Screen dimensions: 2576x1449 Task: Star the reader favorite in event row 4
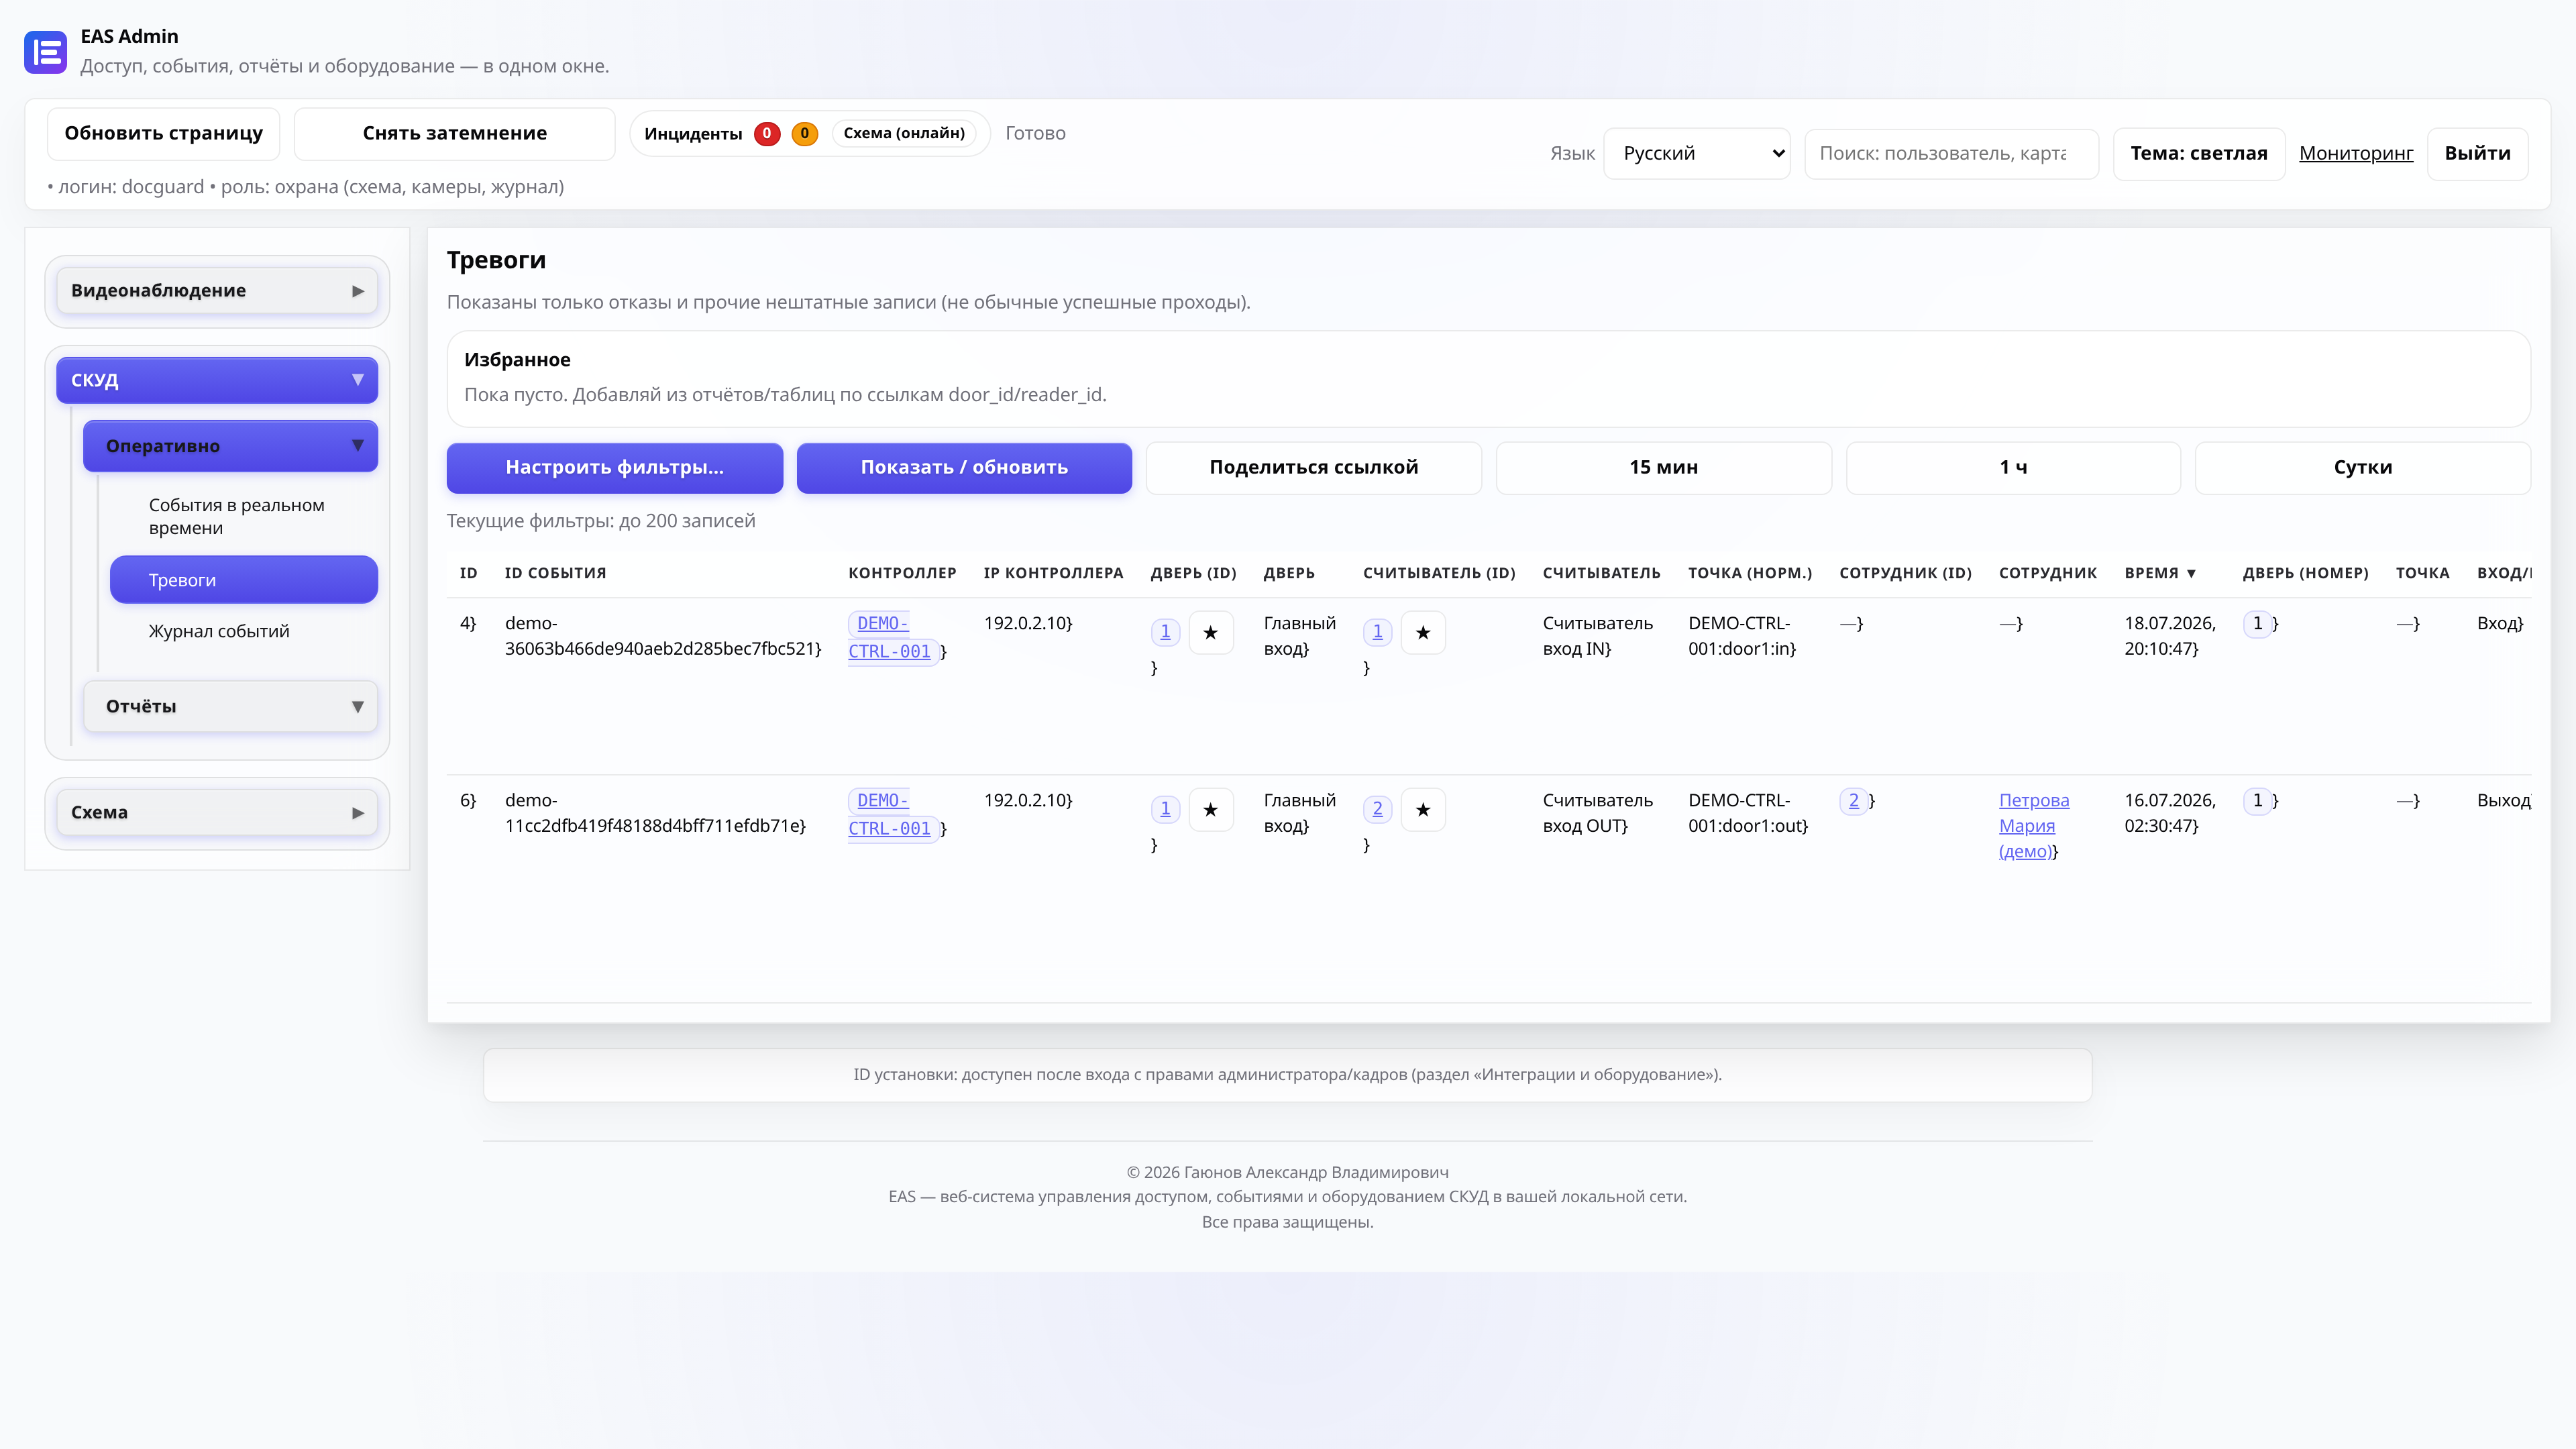coord(1423,632)
